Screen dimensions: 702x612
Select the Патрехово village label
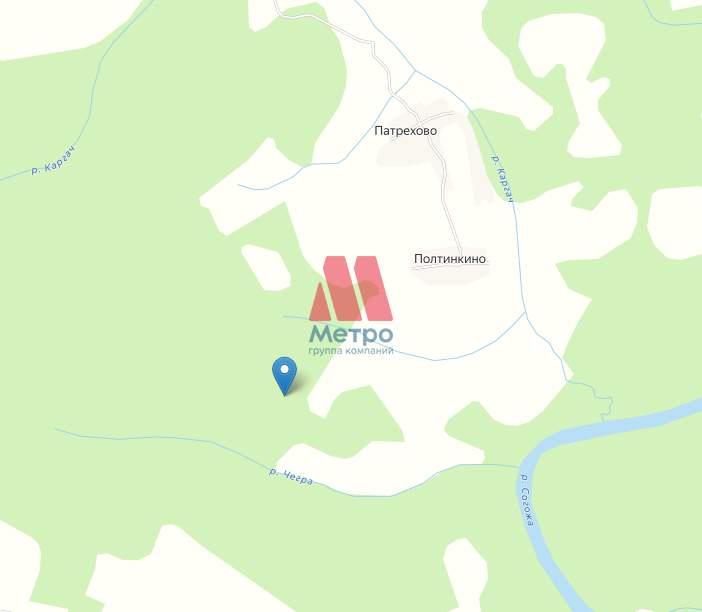click(x=405, y=131)
